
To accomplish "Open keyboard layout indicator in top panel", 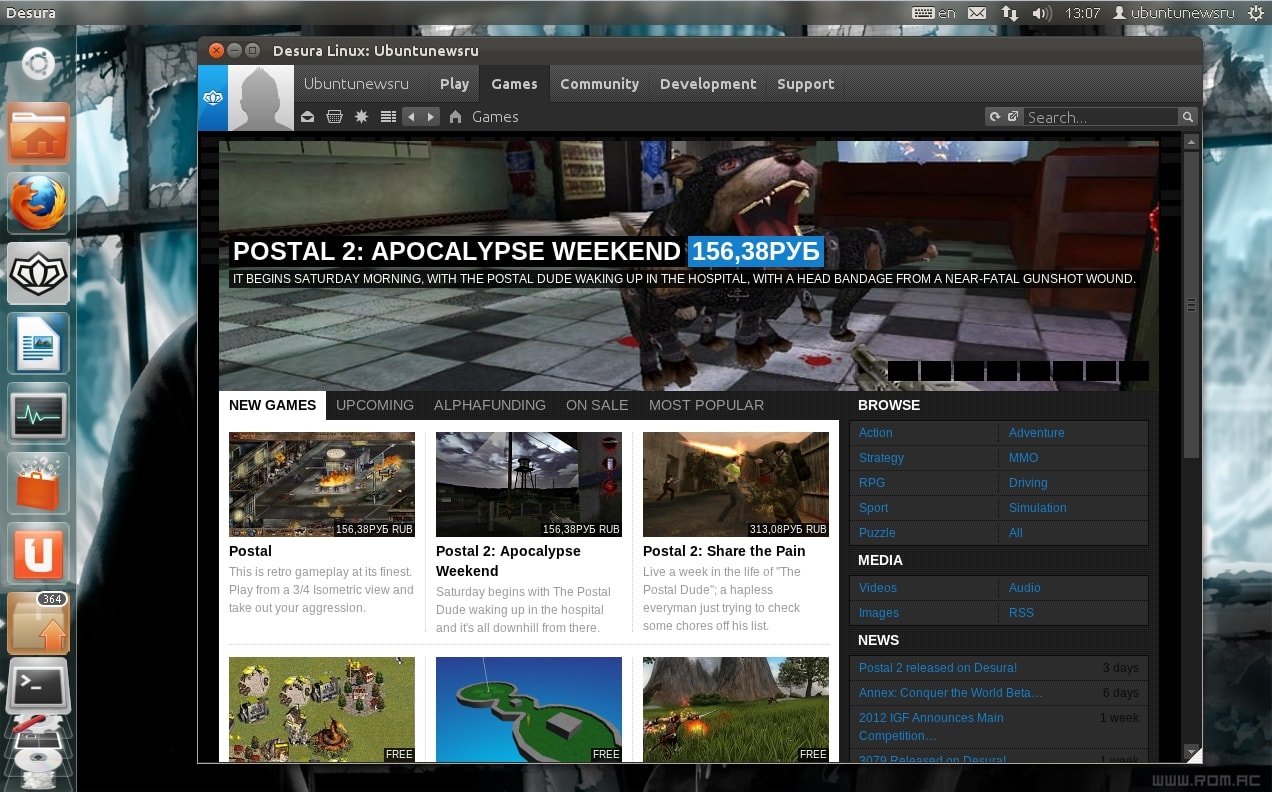I will pos(934,13).
